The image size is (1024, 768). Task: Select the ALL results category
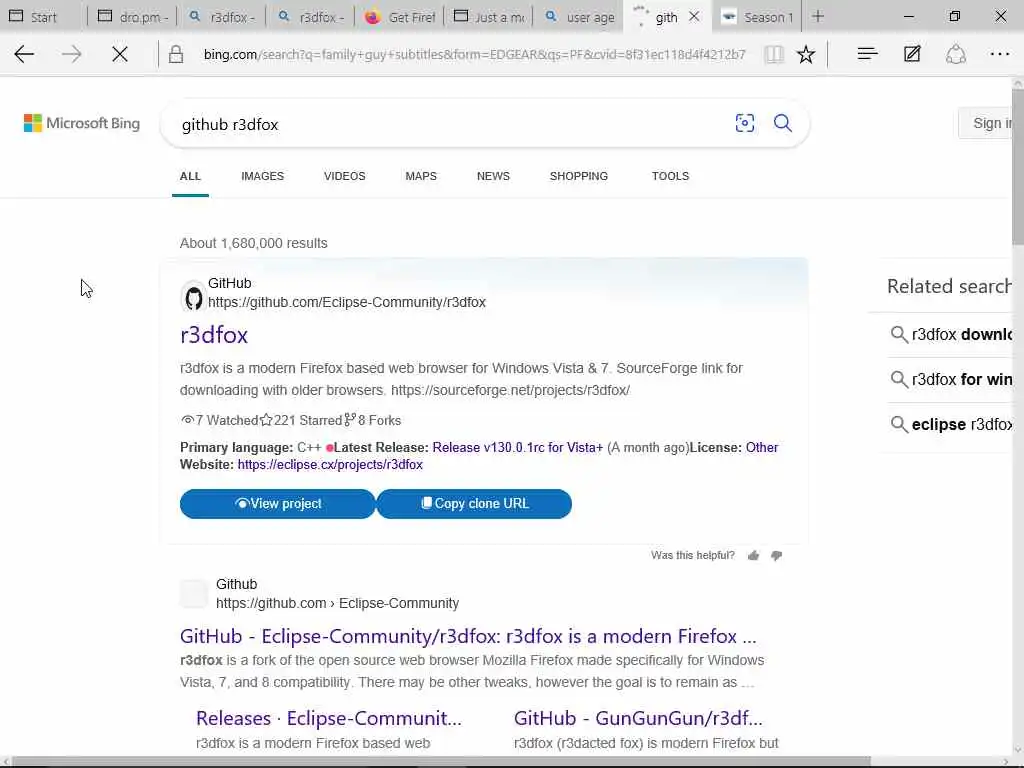point(190,176)
